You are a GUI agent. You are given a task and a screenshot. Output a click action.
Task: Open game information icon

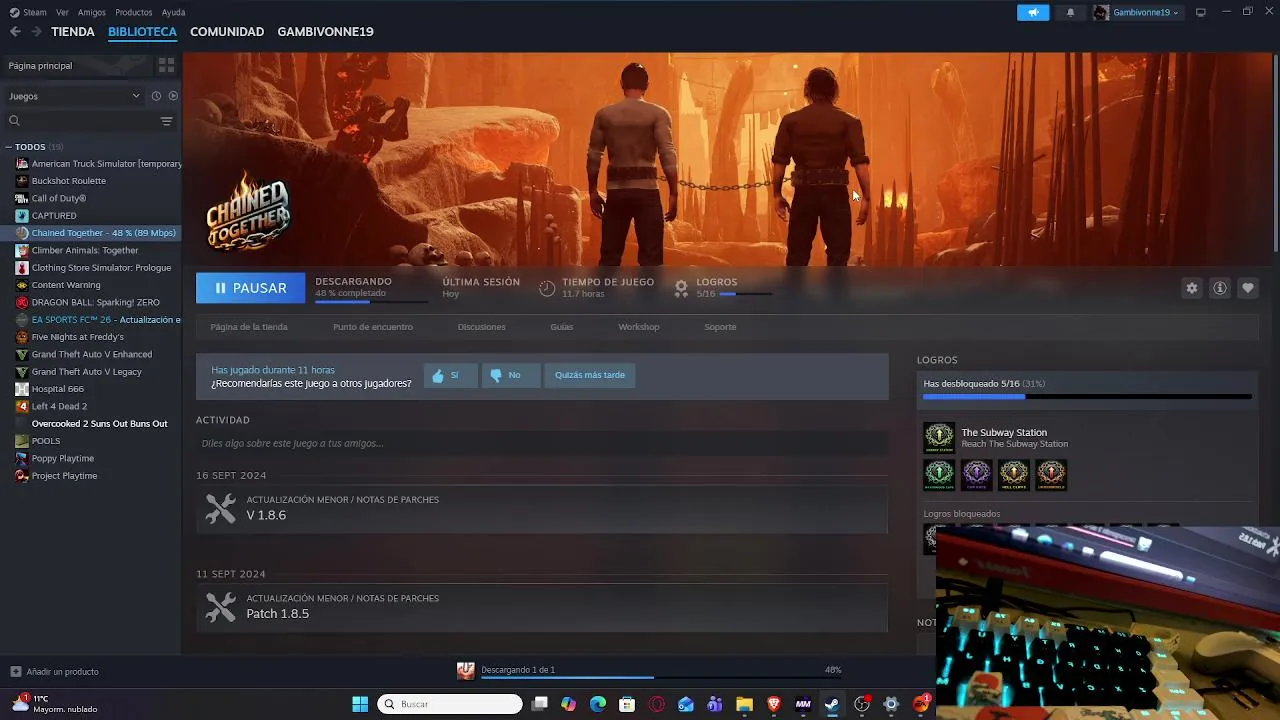[x=1219, y=288]
